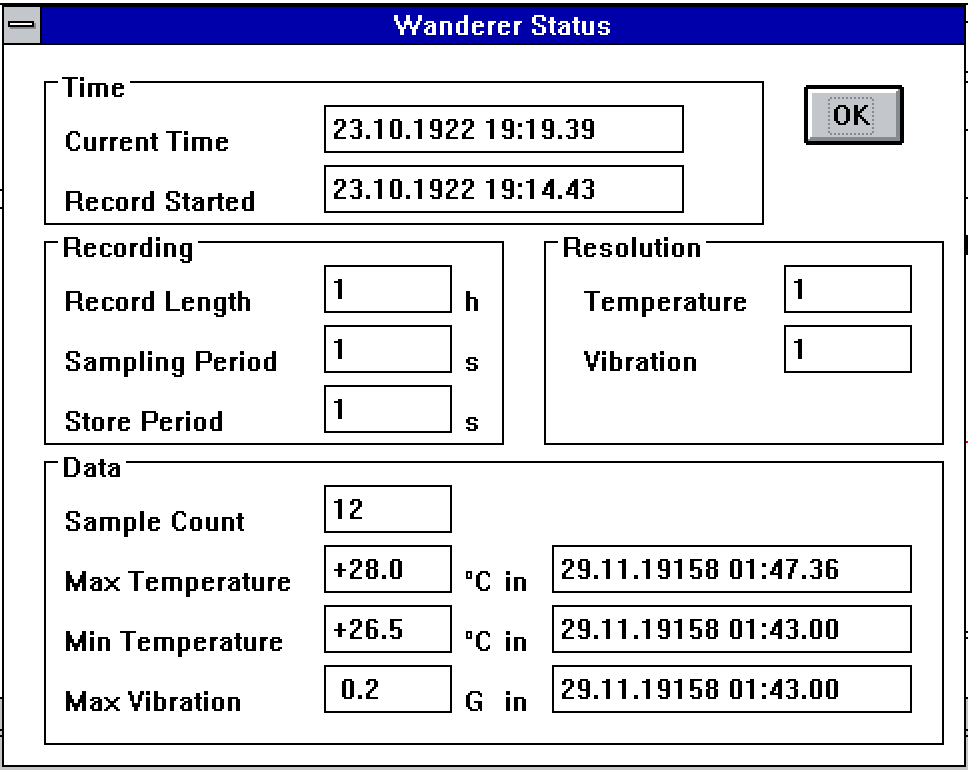
Task: Select the Sample Count field
Action: [x=387, y=508]
